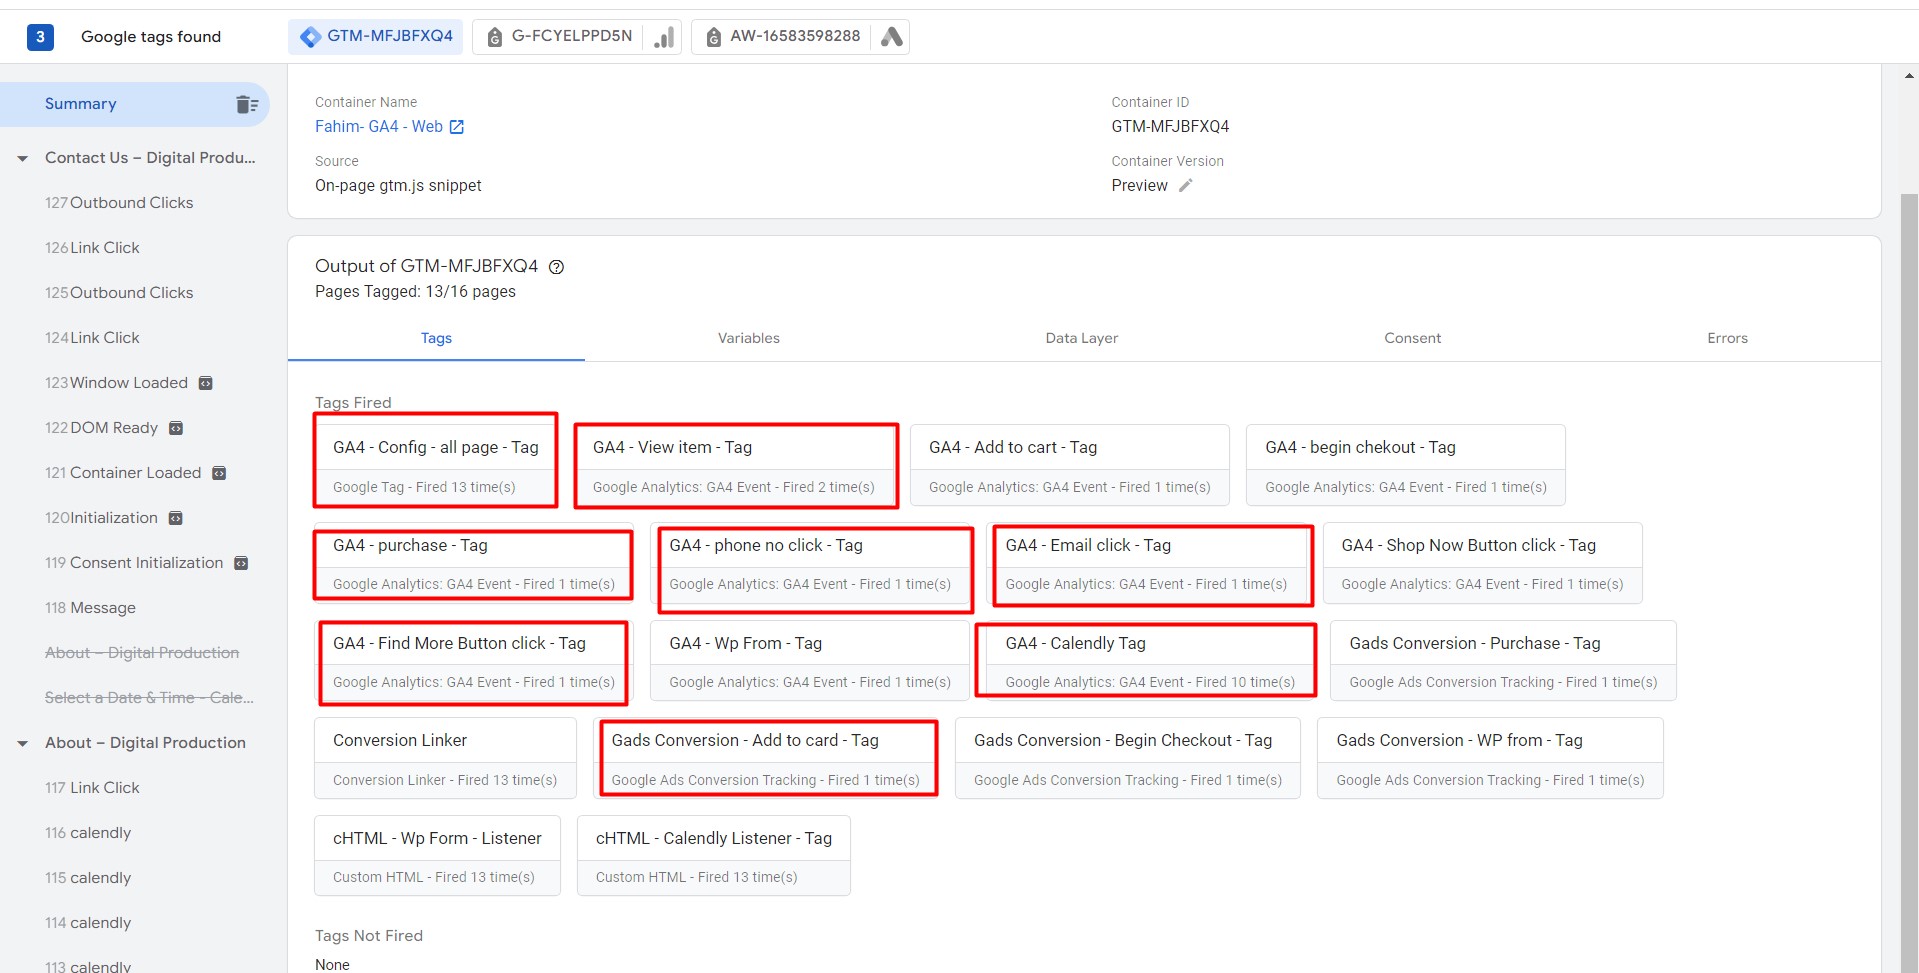
Task: Open the Gads Conversion - Add to card card
Action: pyautogui.click(x=766, y=759)
